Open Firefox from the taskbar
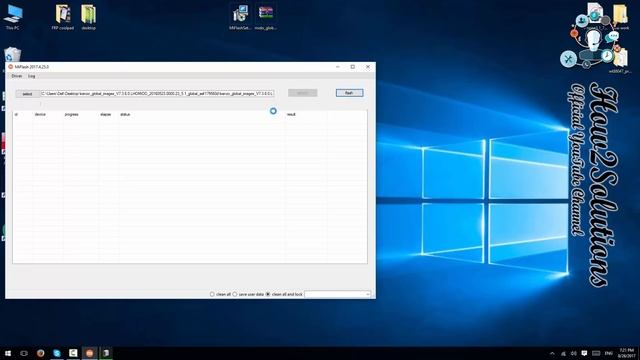The height and width of the screenshot is (360, 640). point(40,353)
